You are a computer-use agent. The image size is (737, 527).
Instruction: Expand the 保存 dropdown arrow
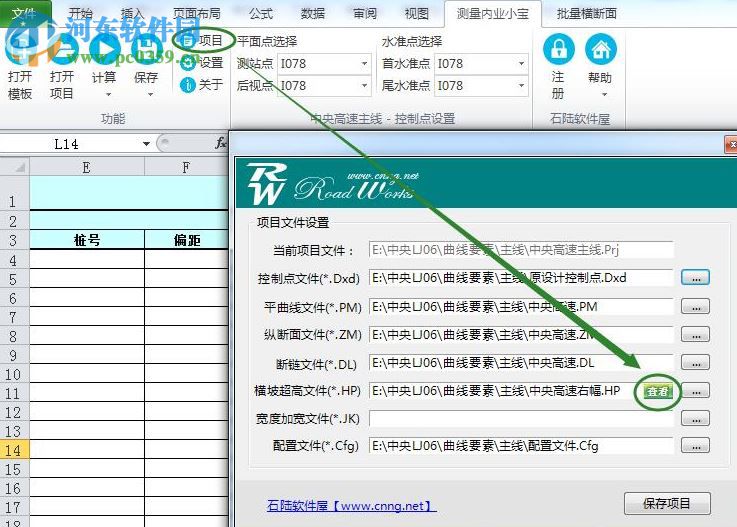click(150, 94)
